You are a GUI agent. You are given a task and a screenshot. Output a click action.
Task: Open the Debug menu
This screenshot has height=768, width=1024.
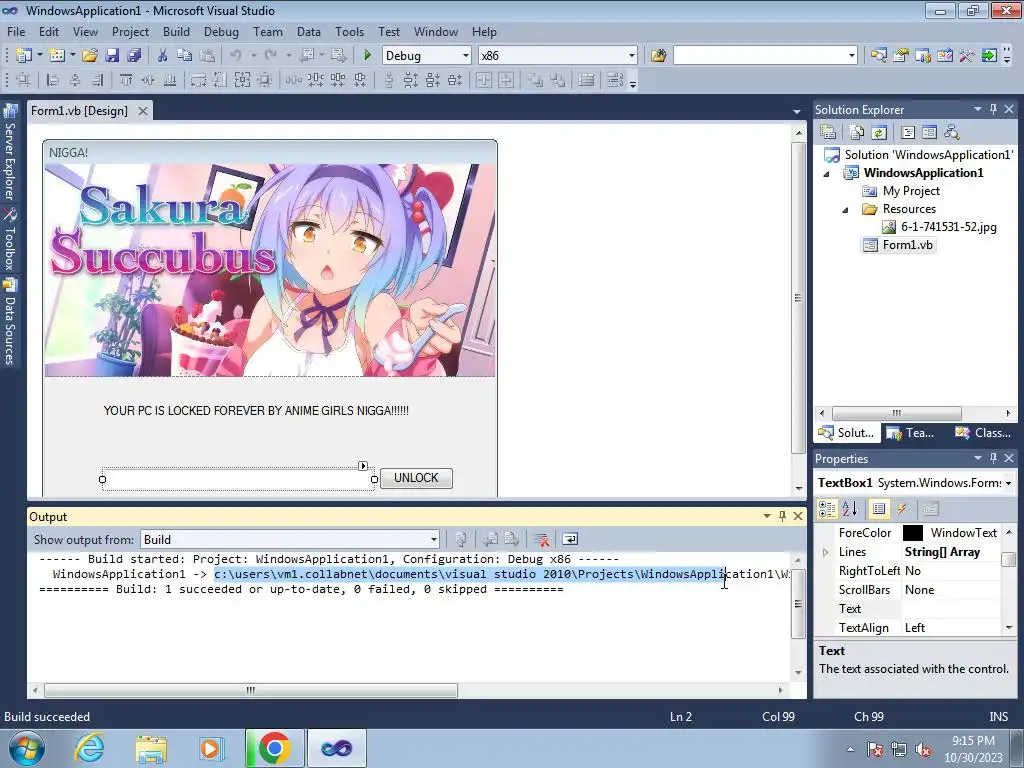(x=221, y=31)
